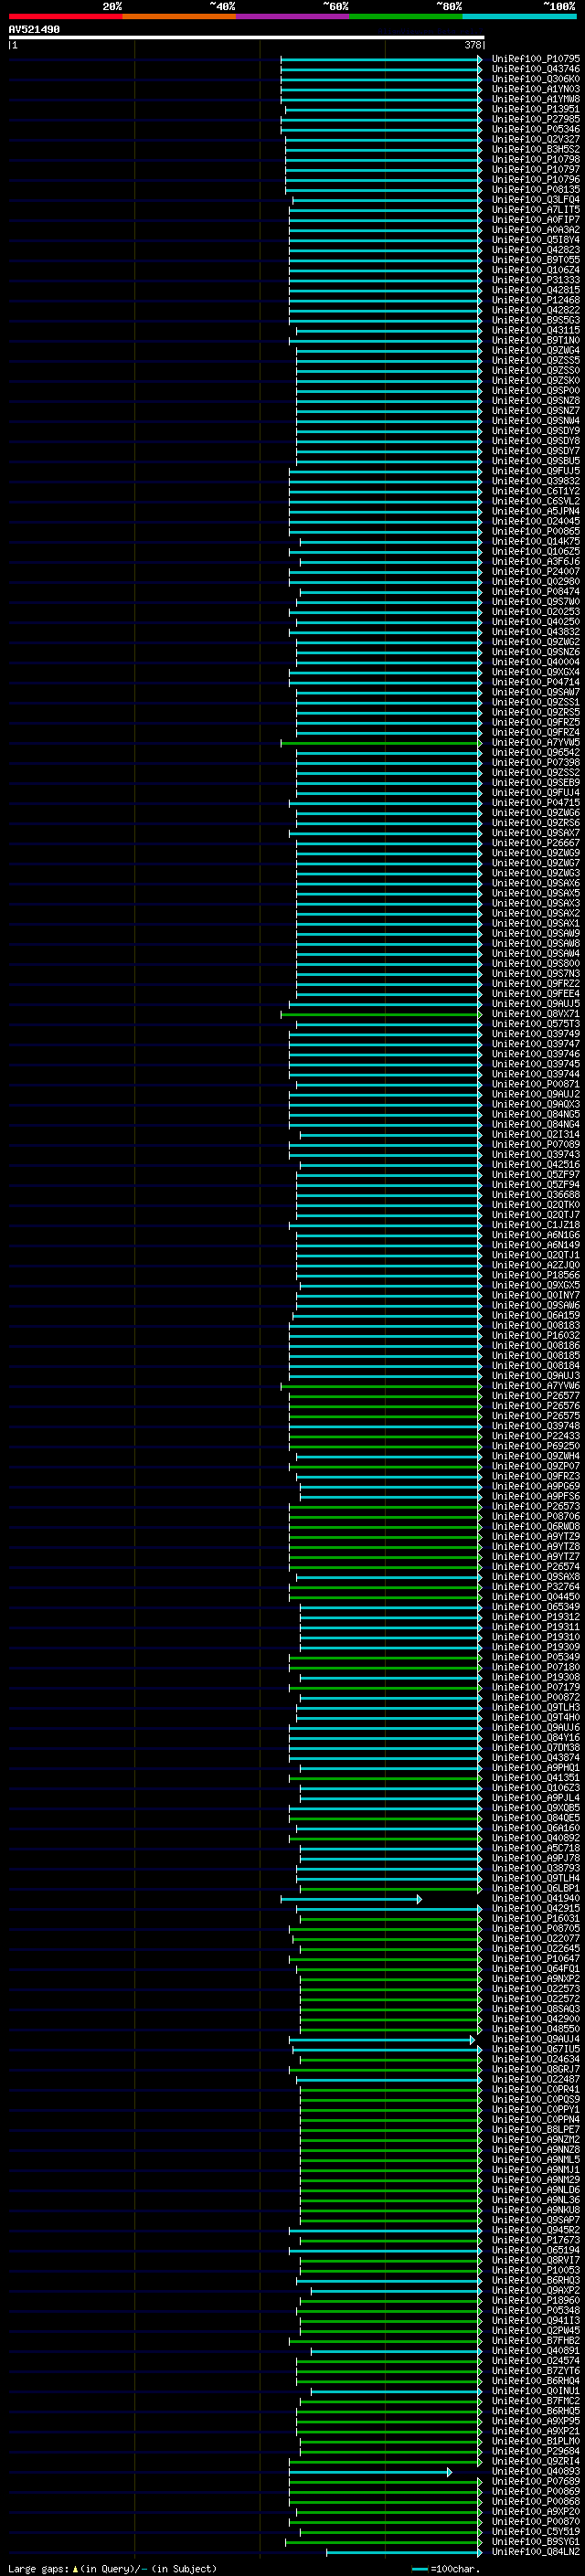585x2576 pixels.
Task: Click the cyan alignment bar for UniRef100_Q3LFQ4
Action: tap(387, 200)
